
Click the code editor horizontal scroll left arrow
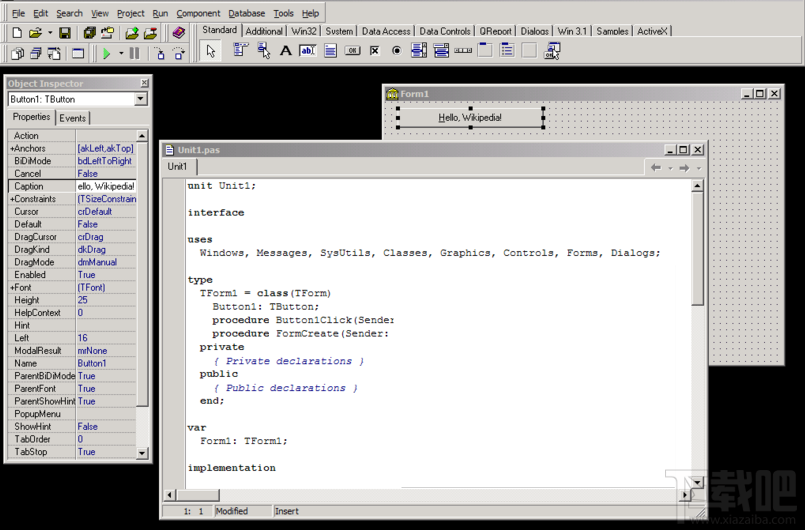170,495
